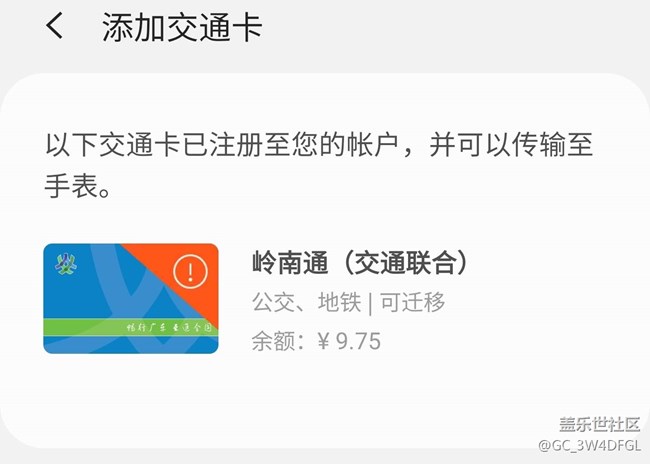Tap the description line starting 以下交通卡已注册
The width and height of the screenshot is (650, 464).
click(319, 145)
